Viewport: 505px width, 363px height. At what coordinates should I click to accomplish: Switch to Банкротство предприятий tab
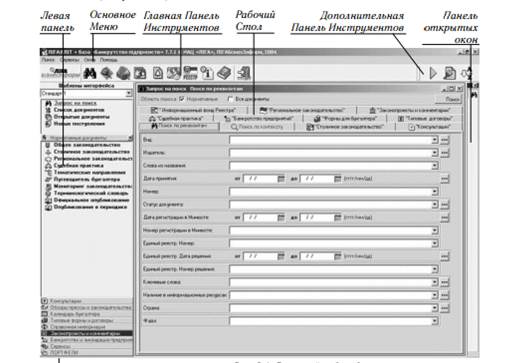click(259, 118)
